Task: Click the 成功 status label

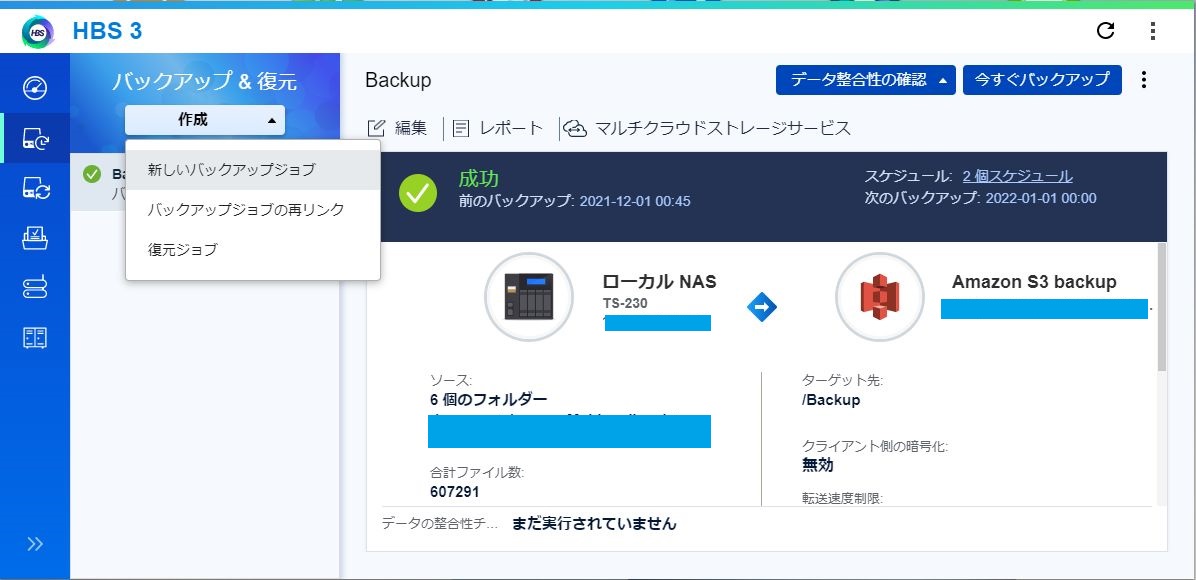Action: pos(478,179)
